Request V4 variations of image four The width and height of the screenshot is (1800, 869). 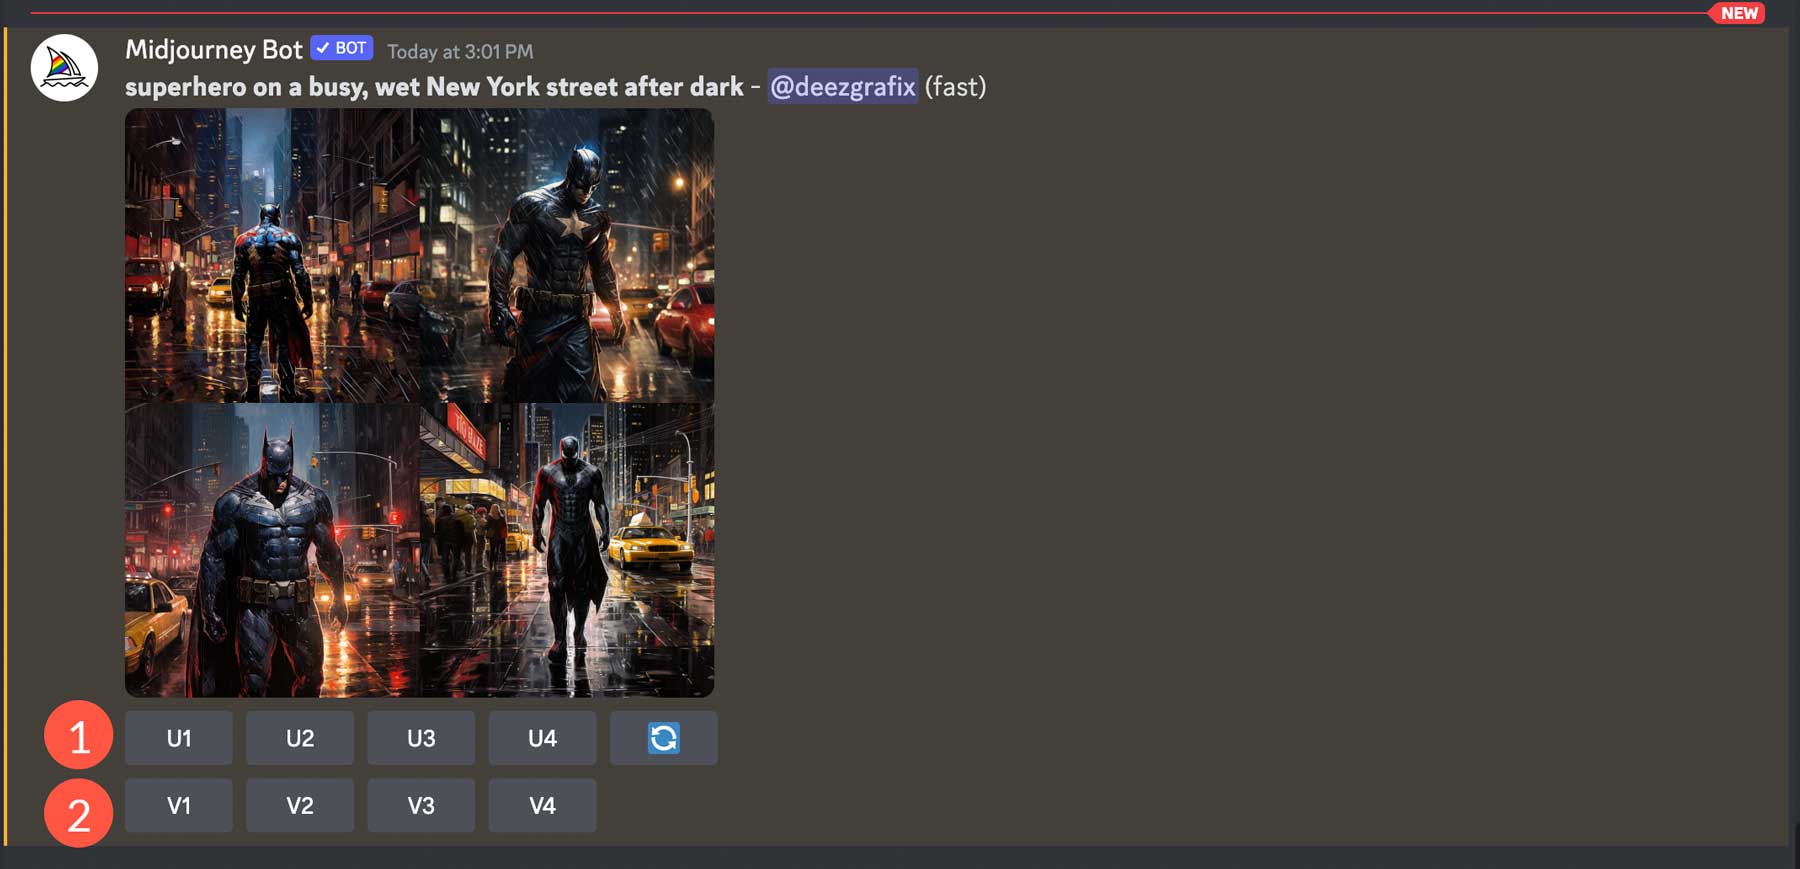(x=542, y=805)
